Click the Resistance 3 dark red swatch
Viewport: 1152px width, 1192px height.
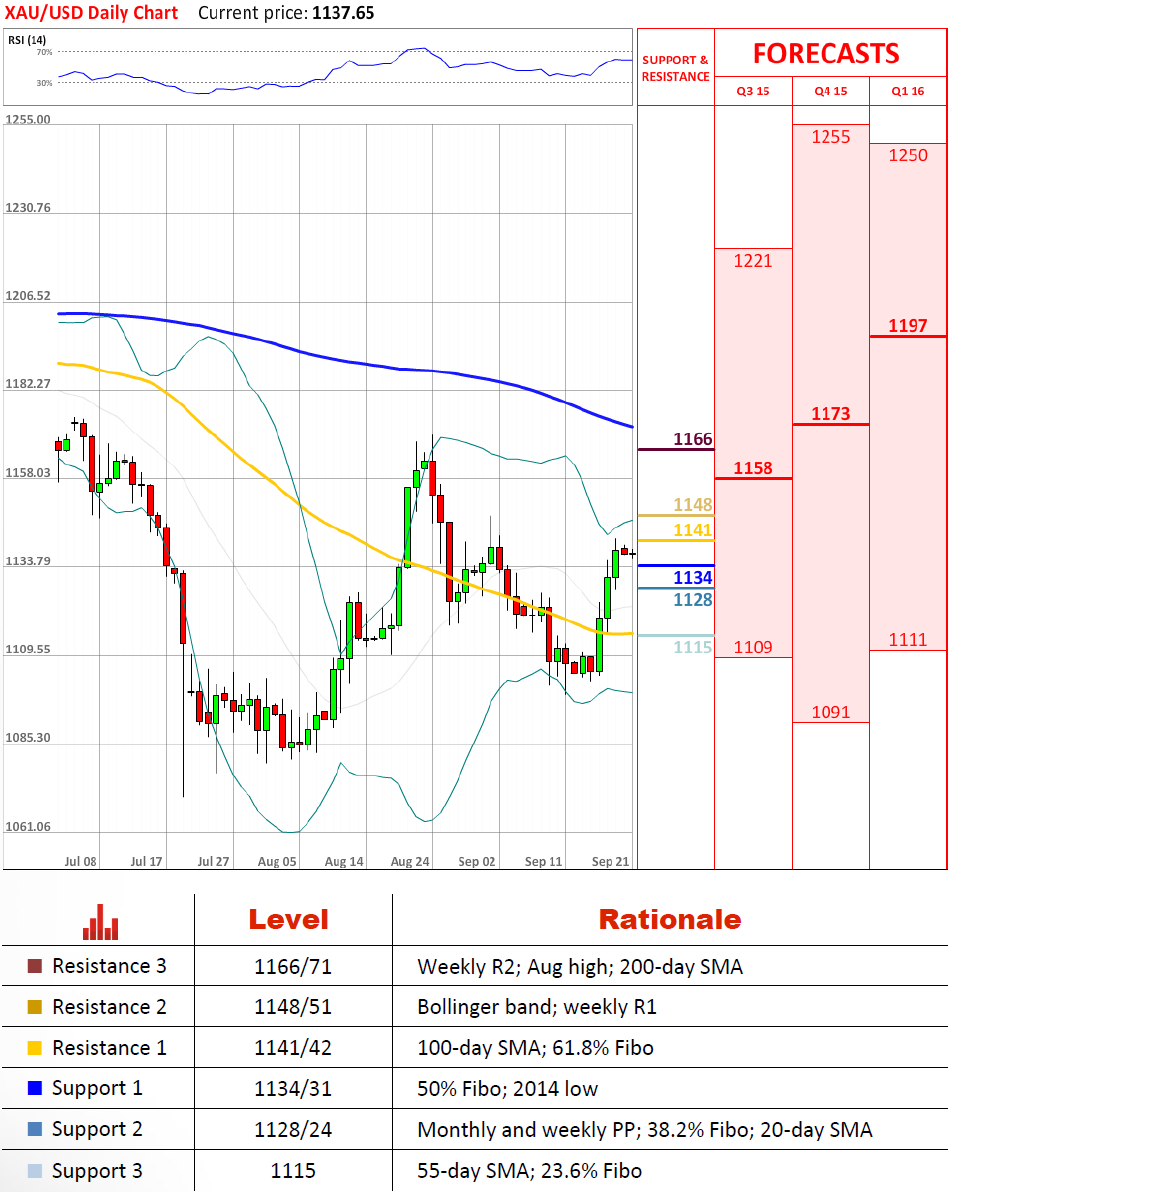pos(34,966)
